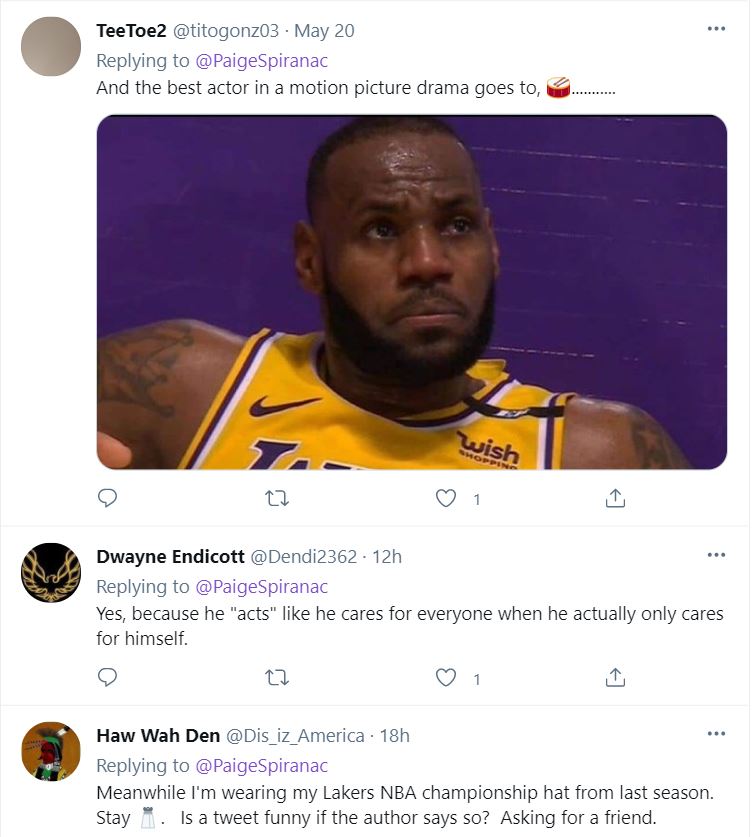
Task: Retweet Dwayne Endicott's tweet
Action: [278, 677]
